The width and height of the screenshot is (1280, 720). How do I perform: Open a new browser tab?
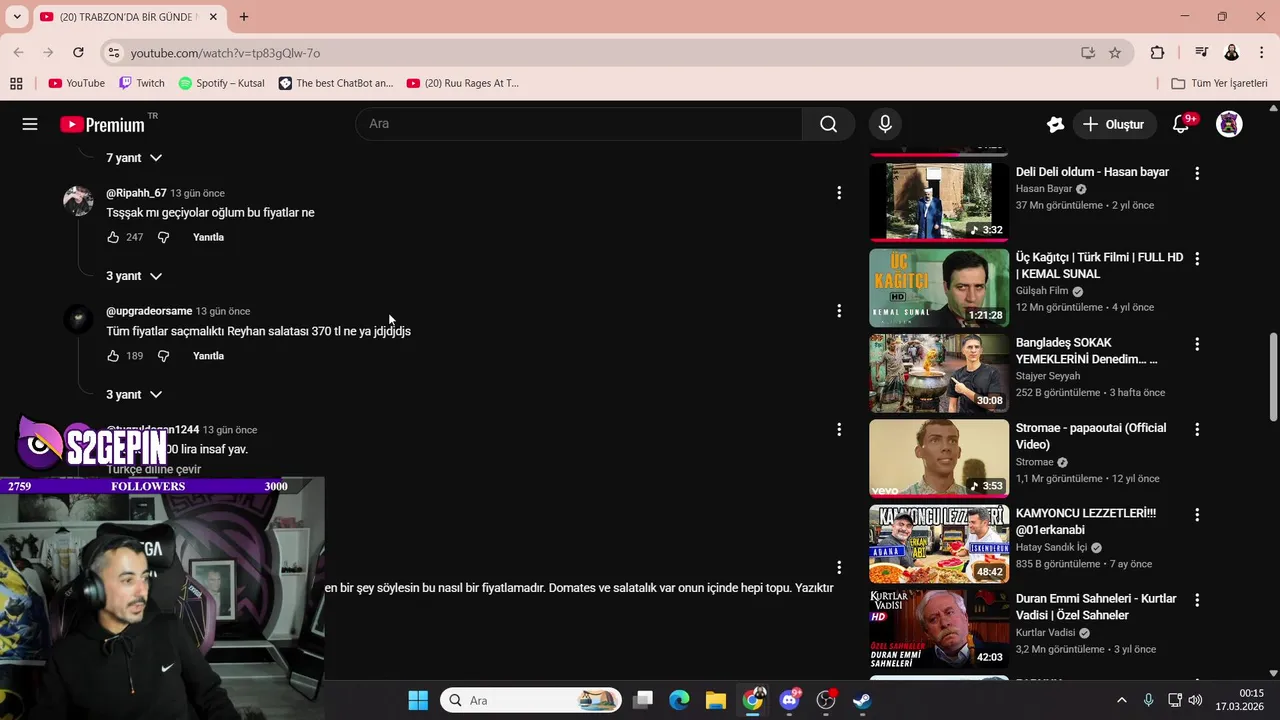coord(244,17)
